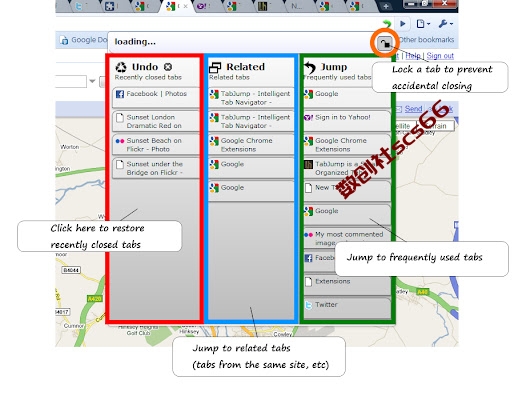The width and height of the screenshot is (514, 400).
Task: Open 'Google Chrome Extensions' in Related column
Action: coord(251,144)
